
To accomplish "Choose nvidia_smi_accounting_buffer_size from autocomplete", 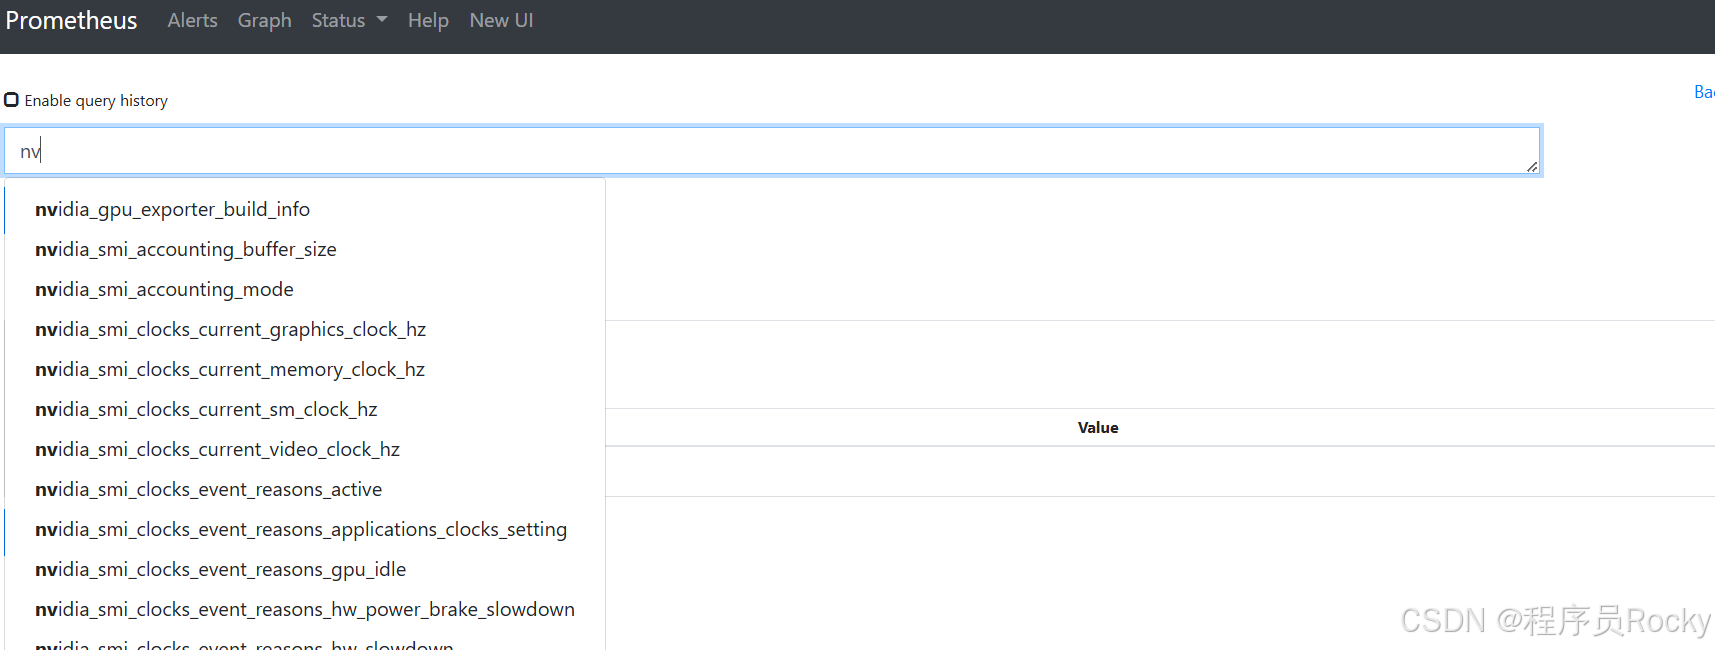I will pyautogui.click(x=185, y=249).
